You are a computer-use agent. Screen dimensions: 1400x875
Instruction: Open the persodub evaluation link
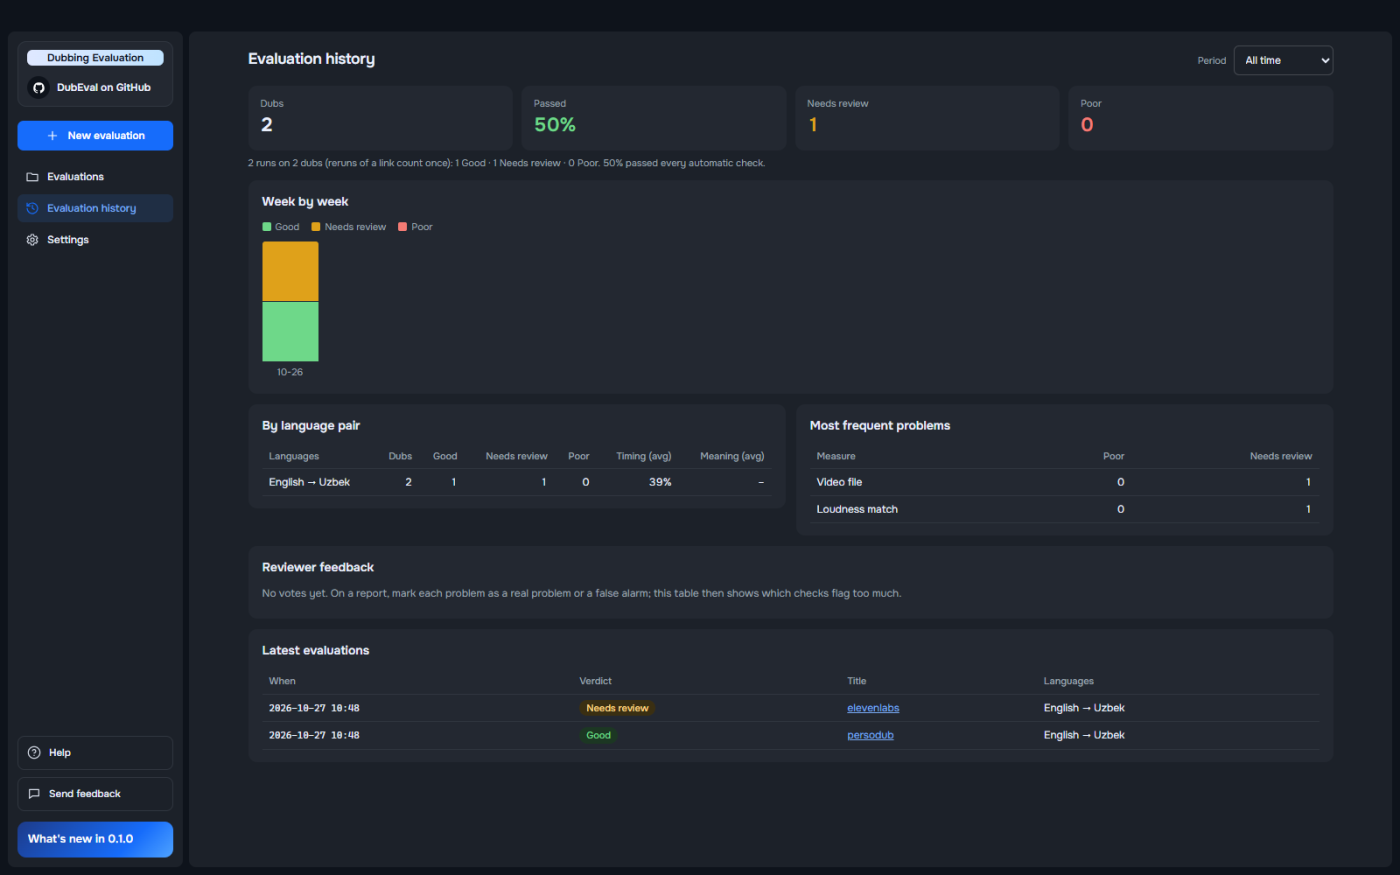point(870,735)
